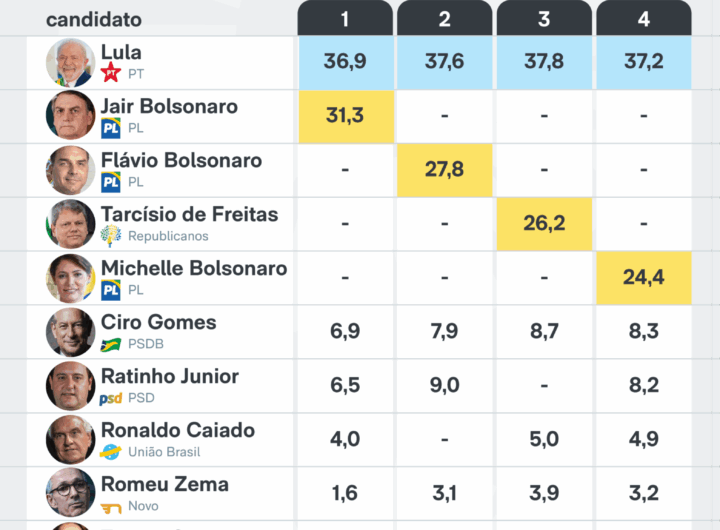Click Ciro Gomes' PSDB party icon
Viewport: 720px width, 530px height.
click(111, 344)
